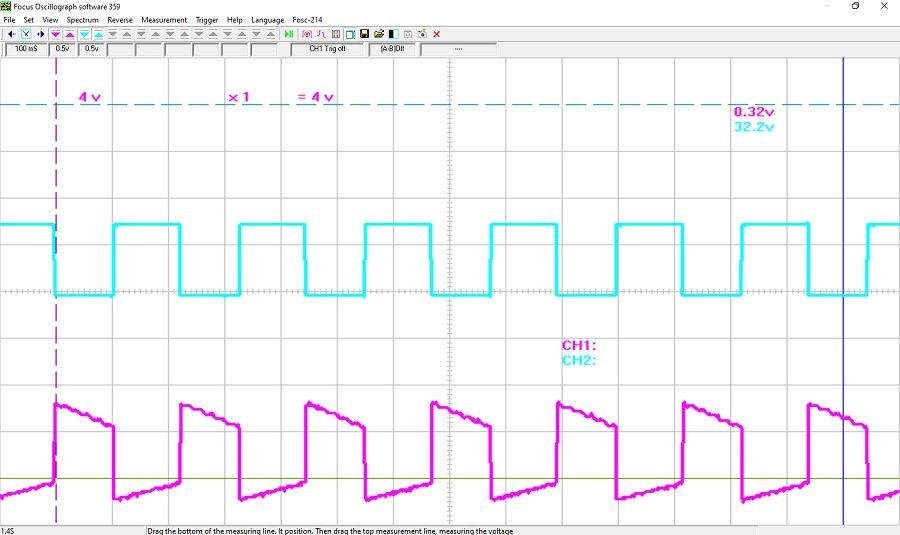Click the boxed X center icon

tap(26, 34)
